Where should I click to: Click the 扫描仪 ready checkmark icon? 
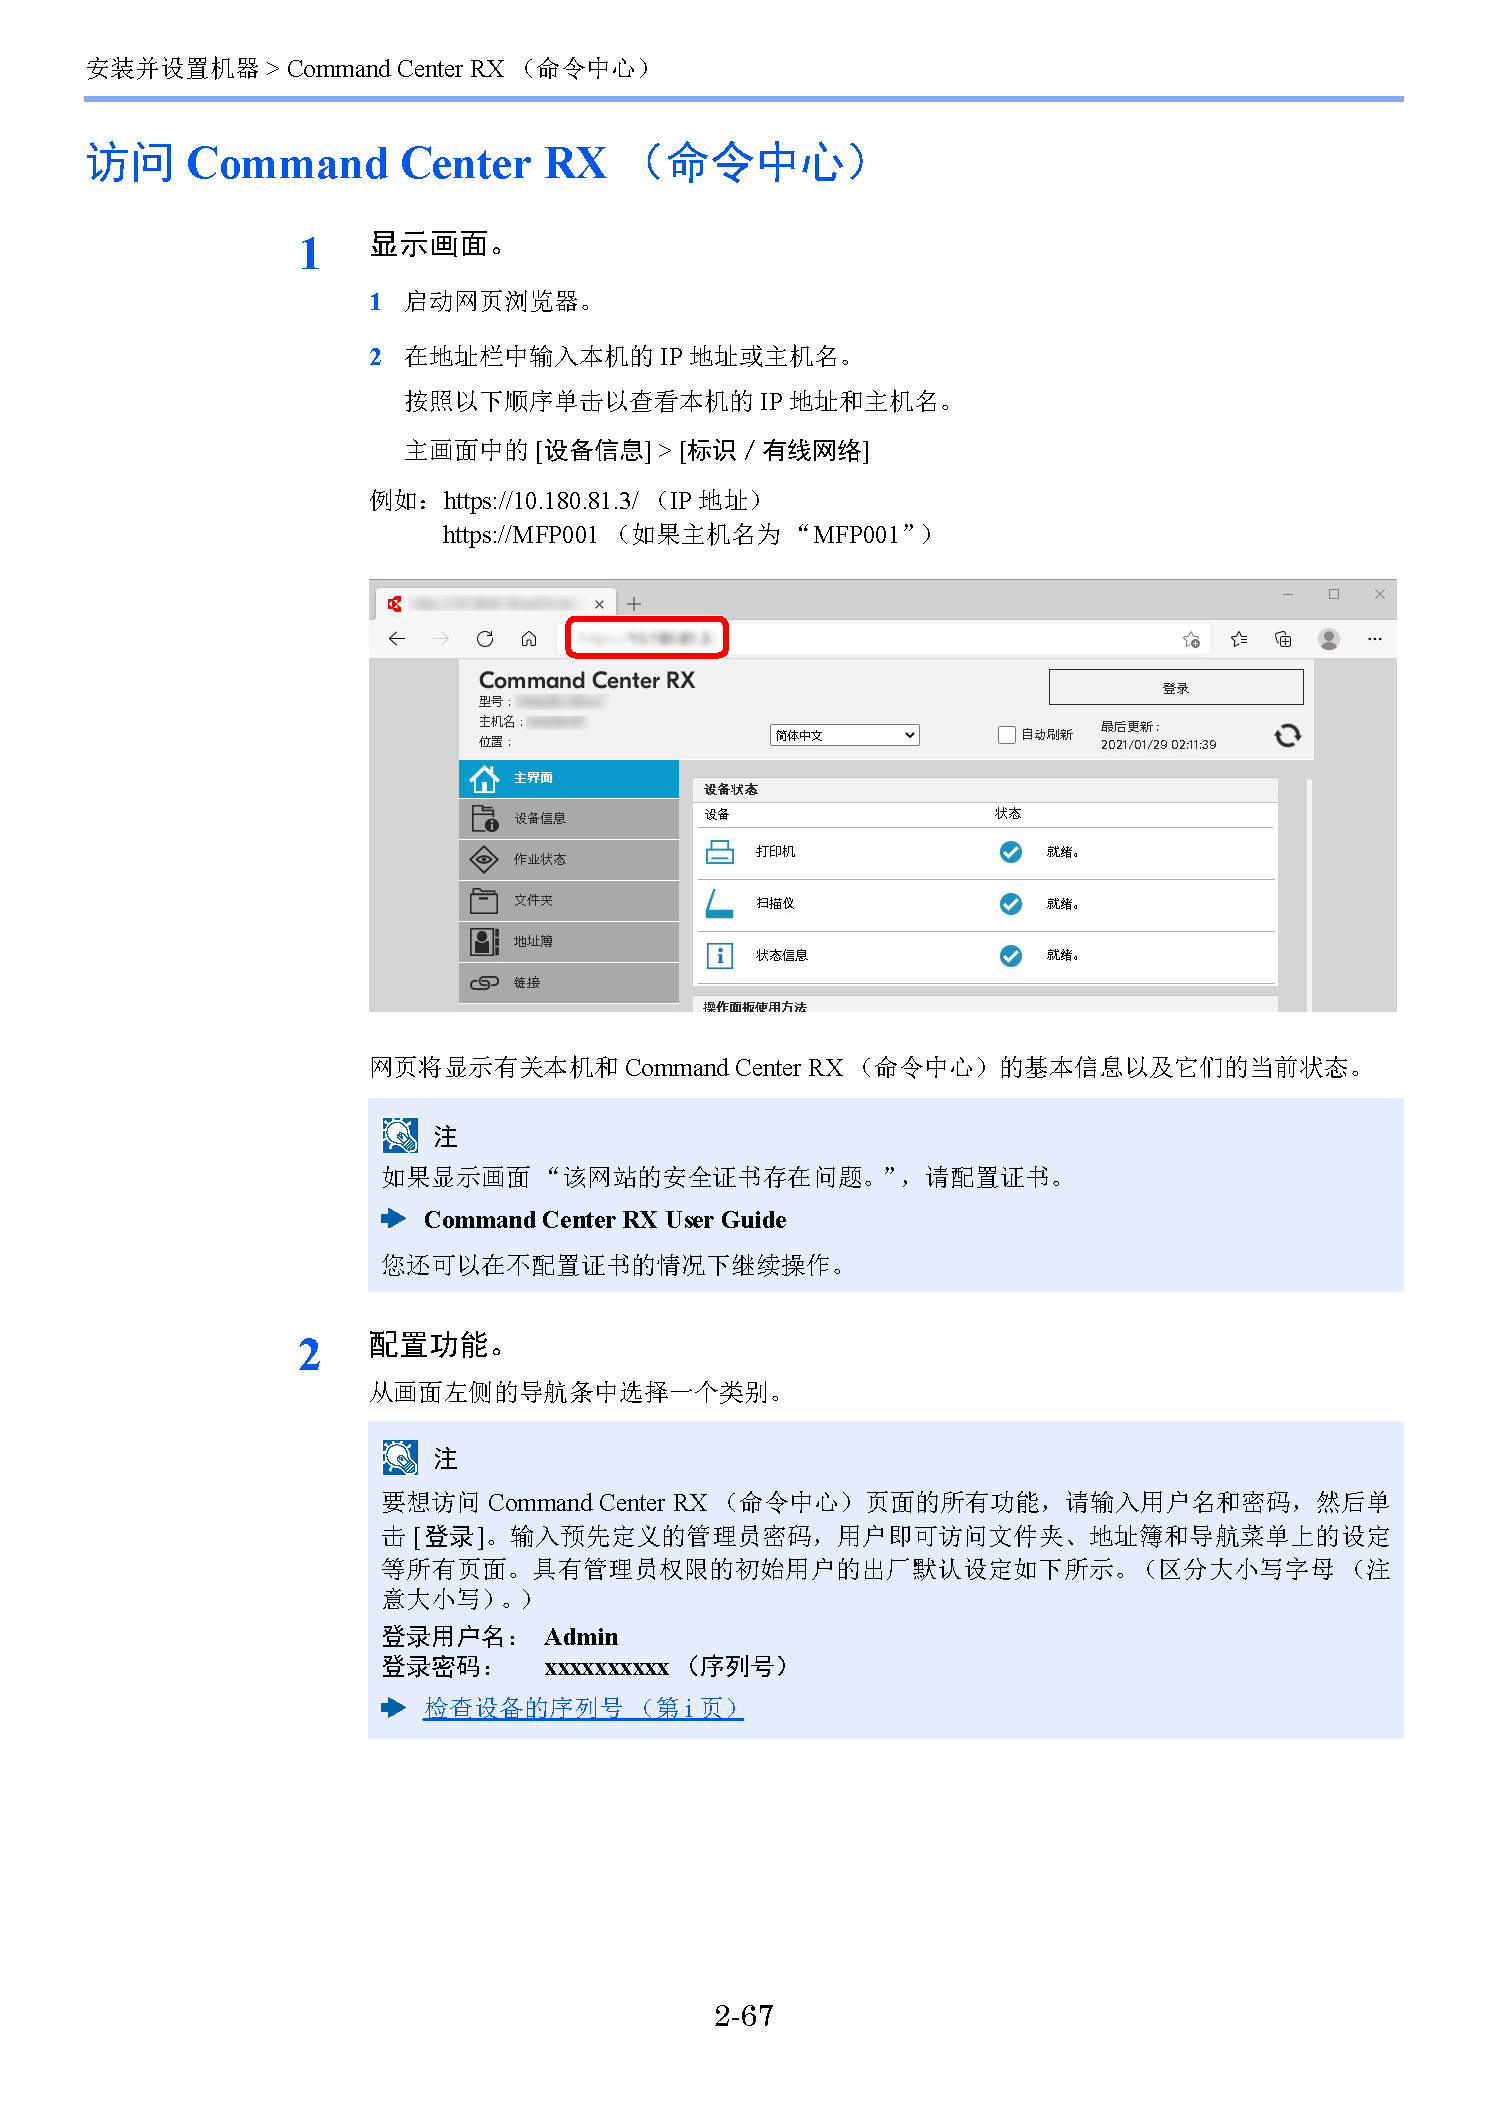click(x=1011, y=904)
